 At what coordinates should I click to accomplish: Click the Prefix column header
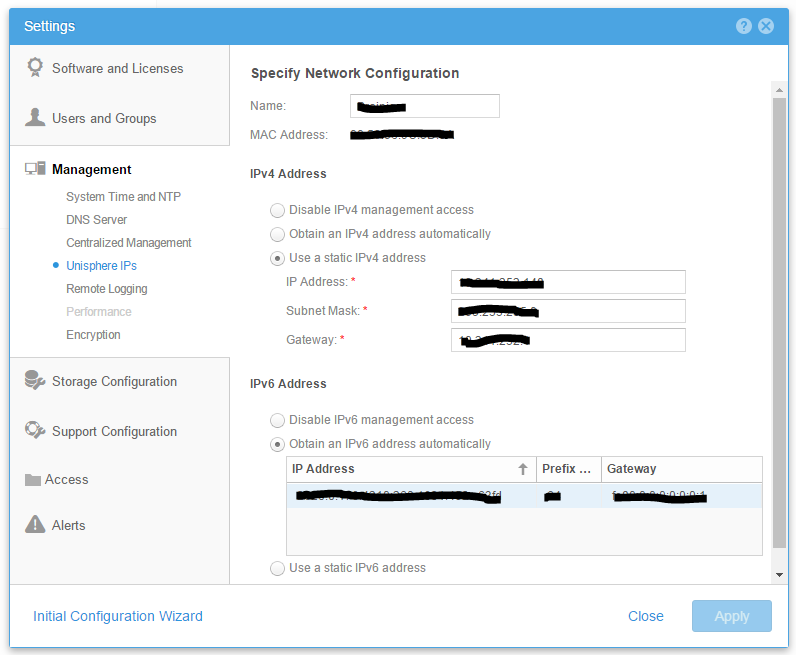(x=566, y=469)
